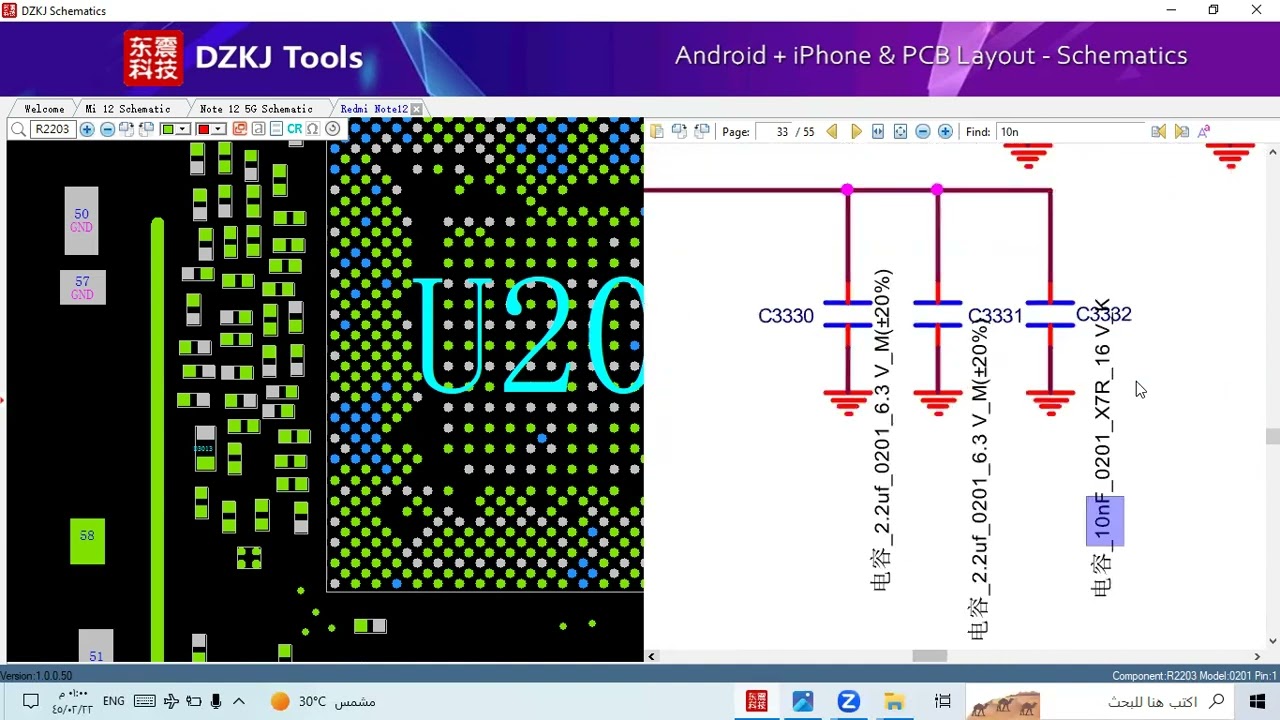
Task: Click the rotate page icon in schematic toolbar
Action: (679, 131)
